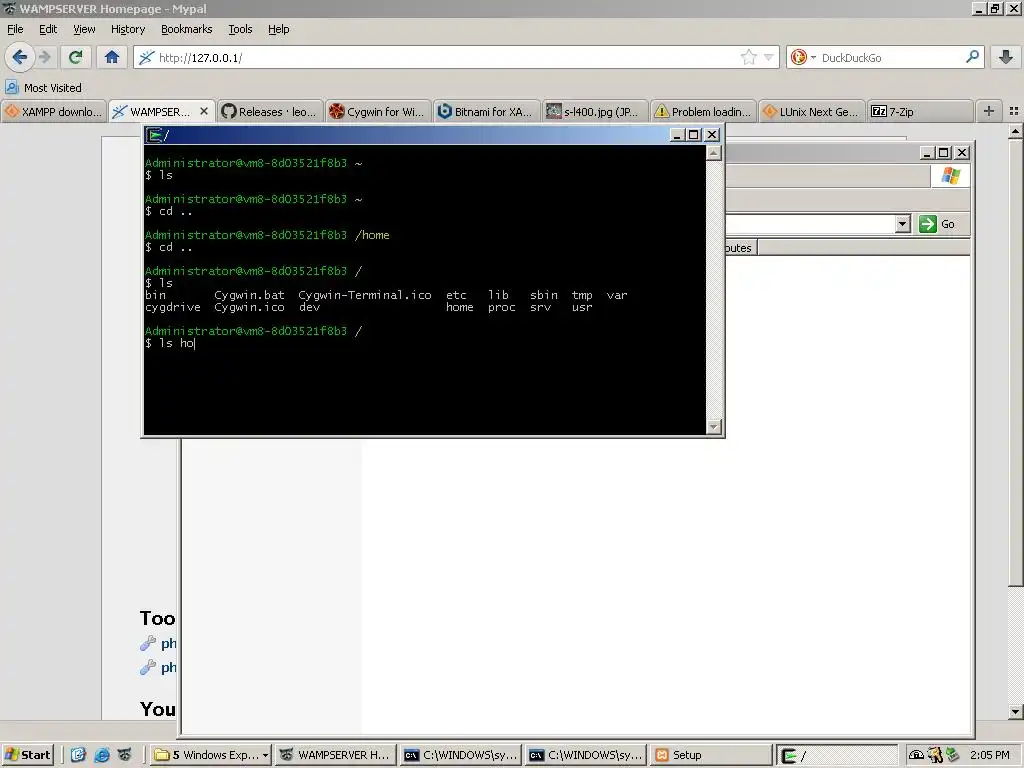The height and width of the screenshot is (768, 1024).
Task: Switch to the Bitnami for XAMPP tab
Action: pyautogui.click(x=485, y=112)
